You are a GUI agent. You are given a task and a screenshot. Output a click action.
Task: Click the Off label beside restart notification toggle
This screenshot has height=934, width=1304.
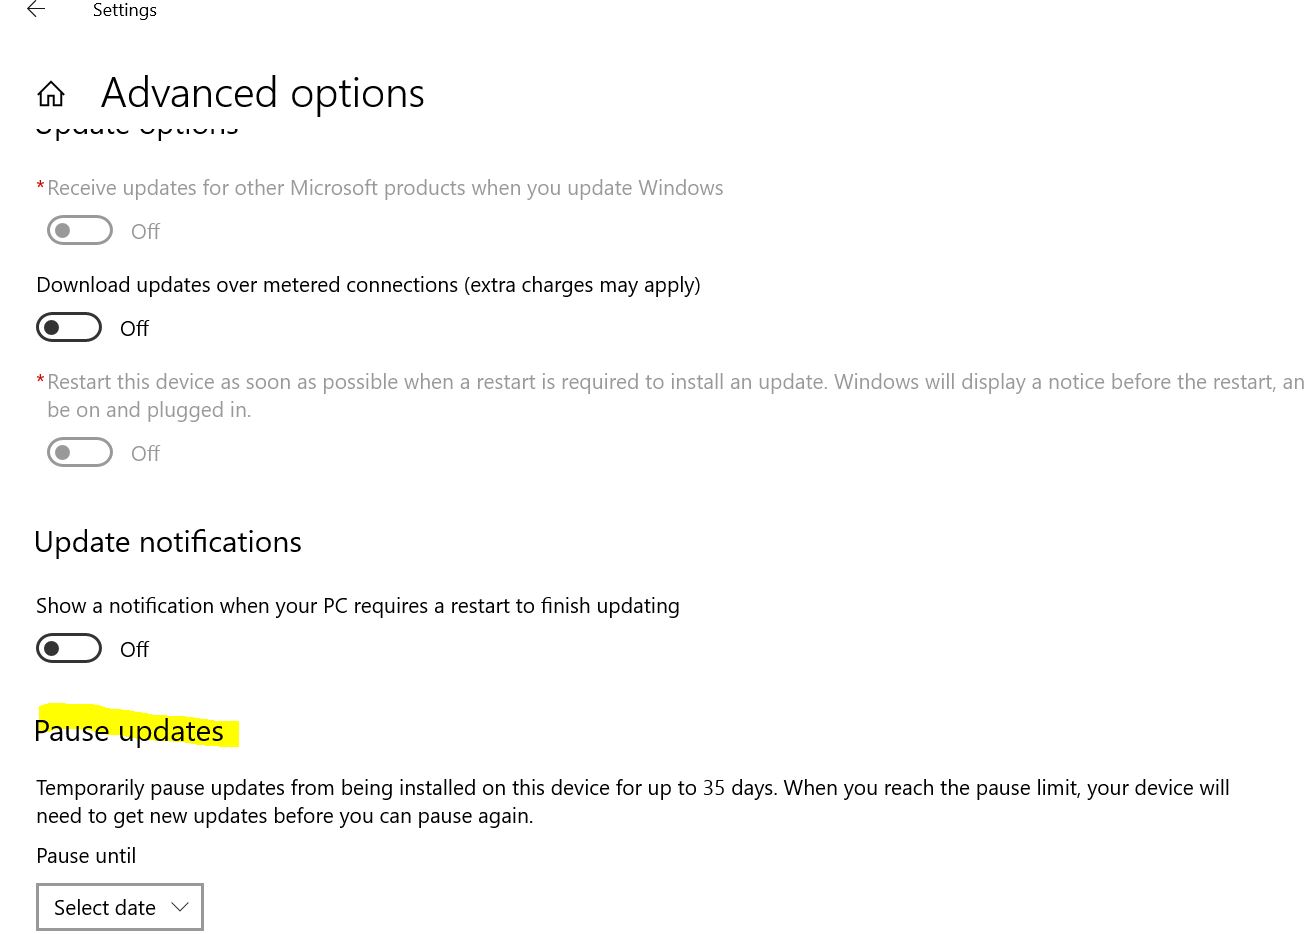134,648
